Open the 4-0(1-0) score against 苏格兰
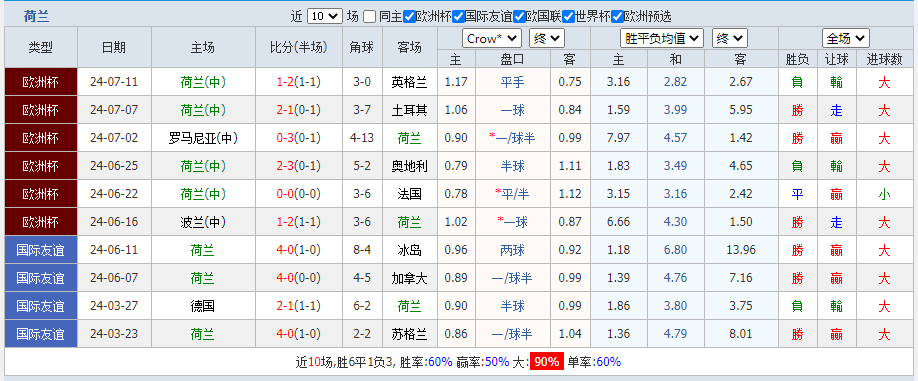Image resolution: width=918 pixels, height=381 pixels. point(299,334)
